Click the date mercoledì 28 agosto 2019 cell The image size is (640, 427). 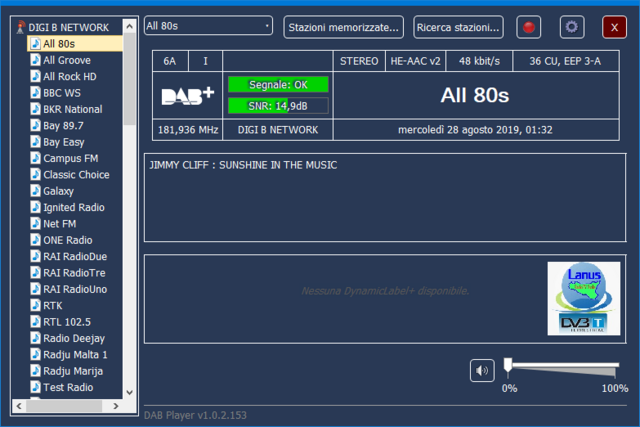click(x=476, y=130)
